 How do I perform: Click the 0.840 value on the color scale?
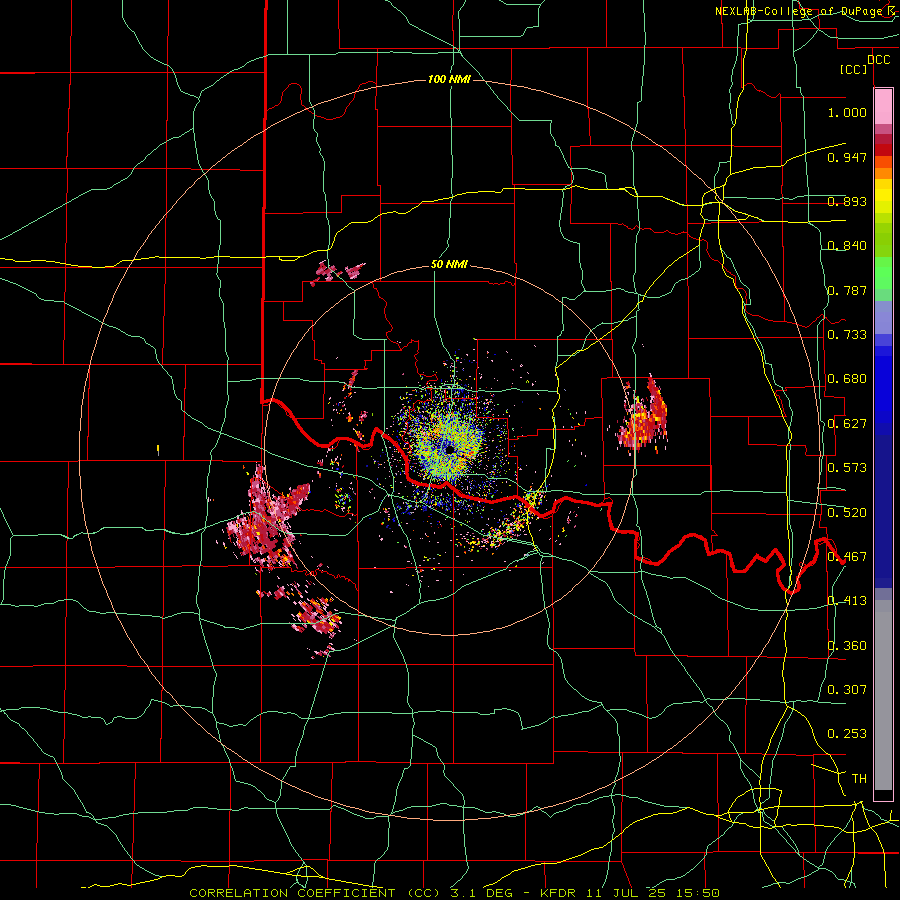click(x=847, y=246)
